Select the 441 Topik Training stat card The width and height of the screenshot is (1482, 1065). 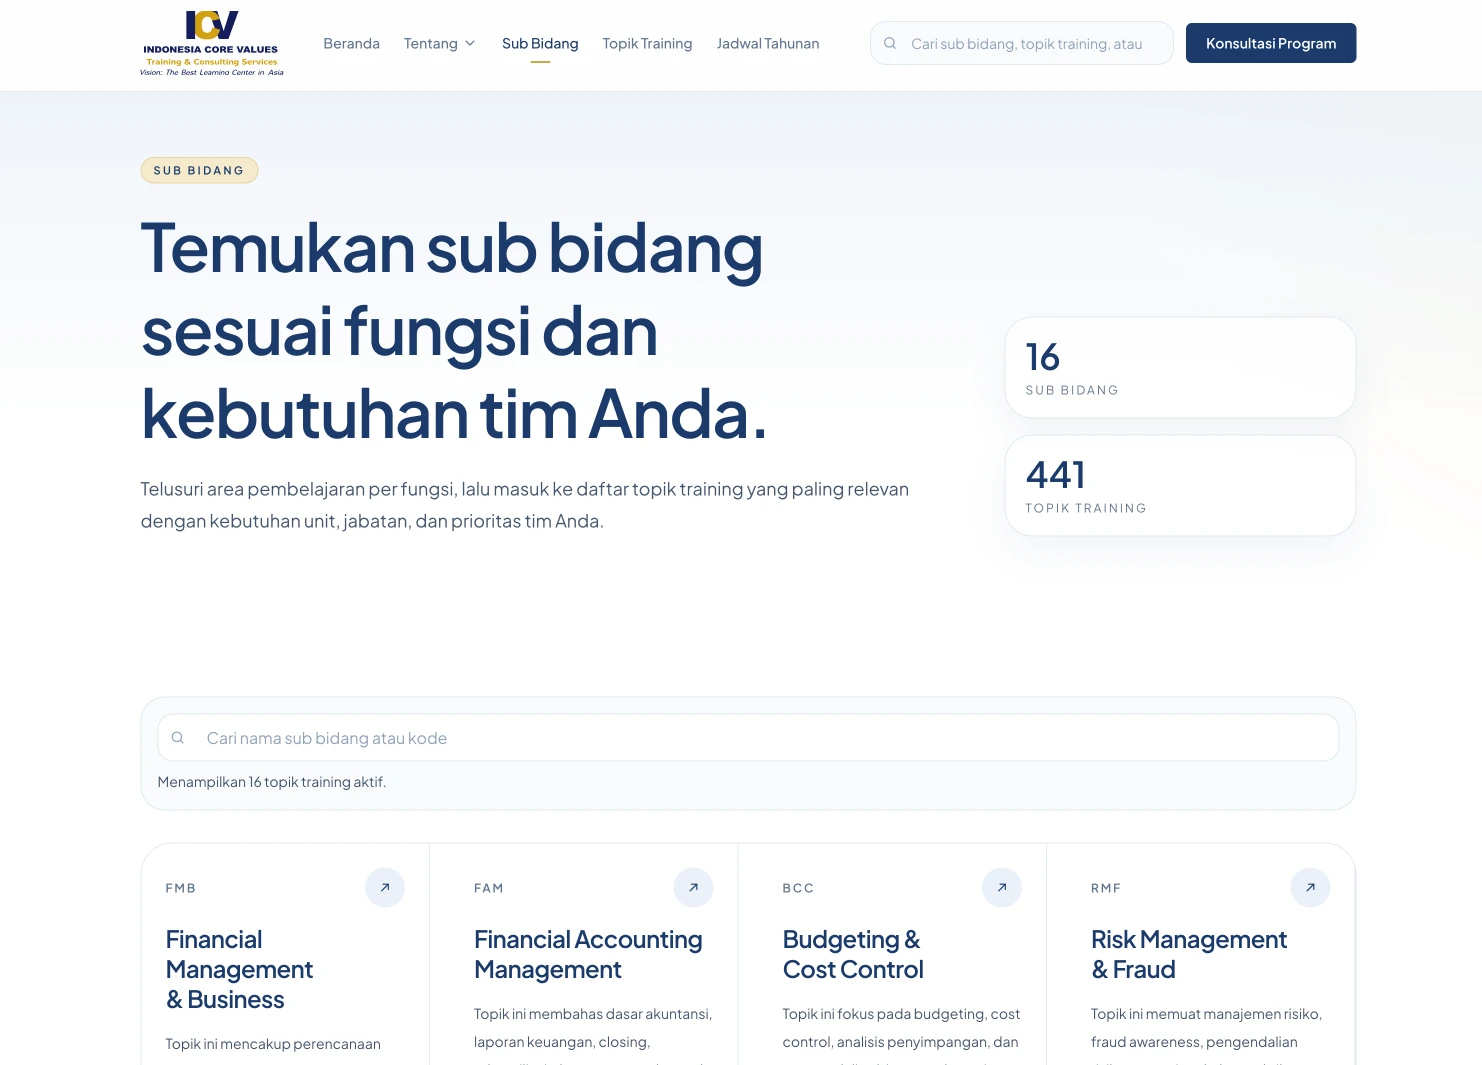pyautogui.click(x=1179, y=485)
